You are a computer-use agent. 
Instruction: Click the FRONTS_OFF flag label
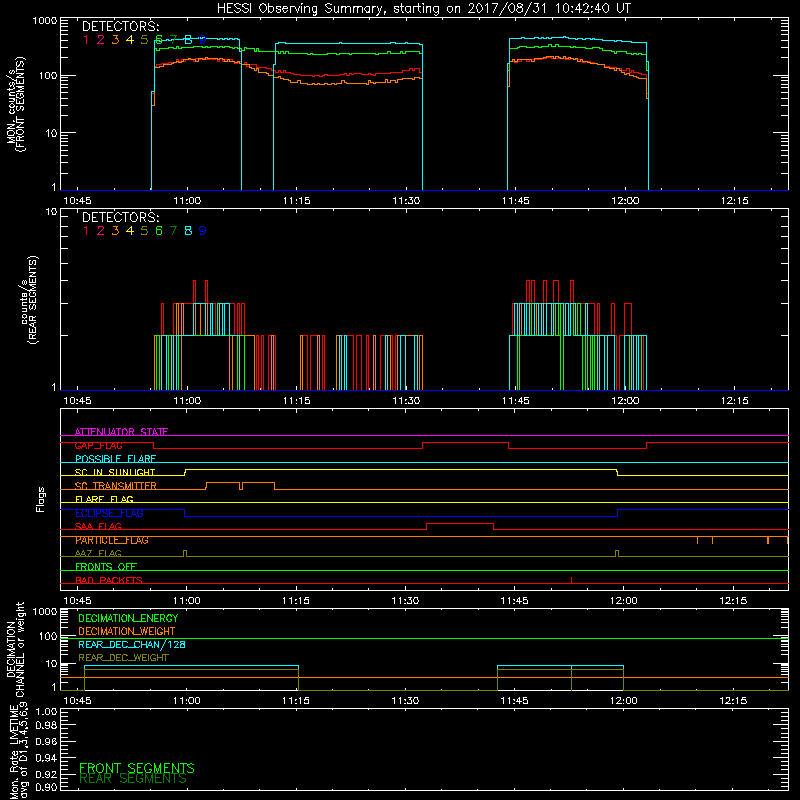click(106, 567)
